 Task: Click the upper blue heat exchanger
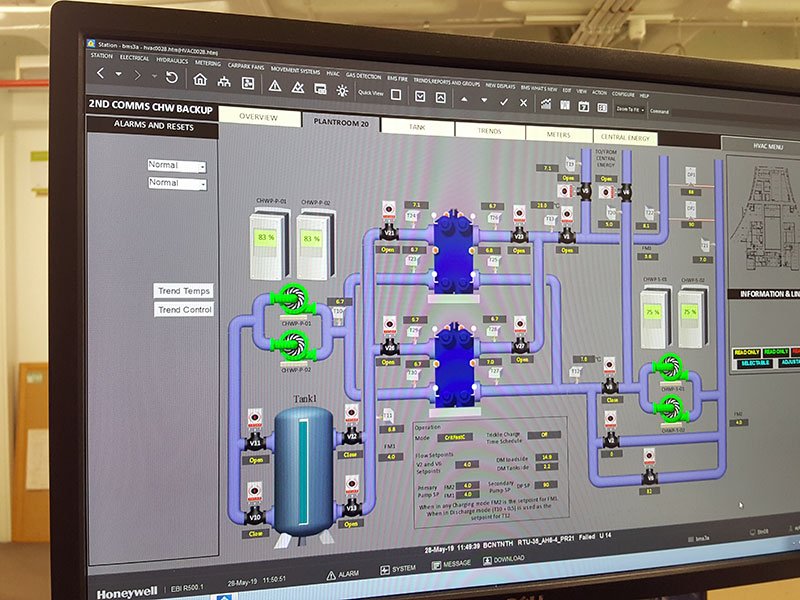pyautogui.click(x=454, y=254)
